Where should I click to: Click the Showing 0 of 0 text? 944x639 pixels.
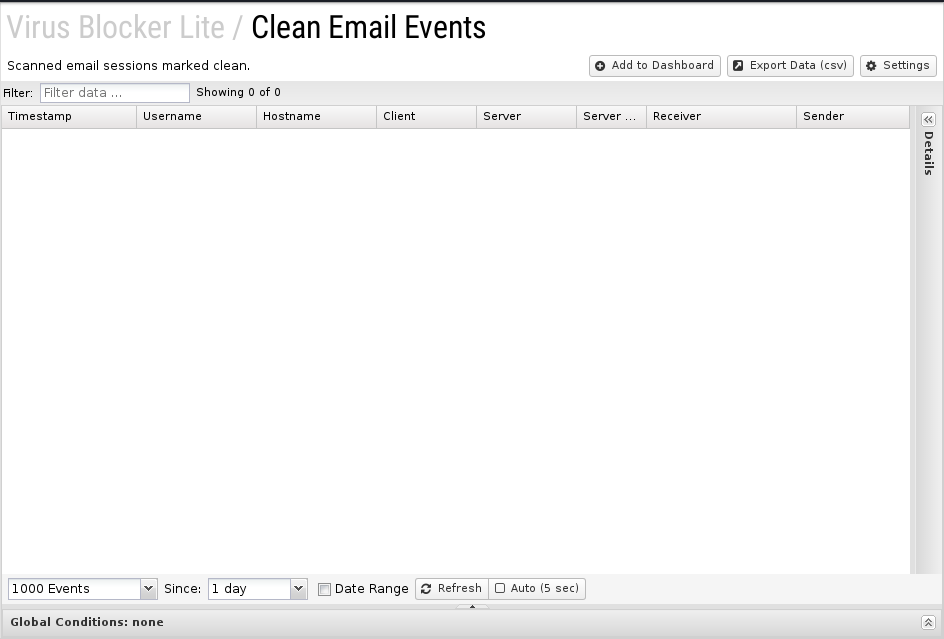238,92
